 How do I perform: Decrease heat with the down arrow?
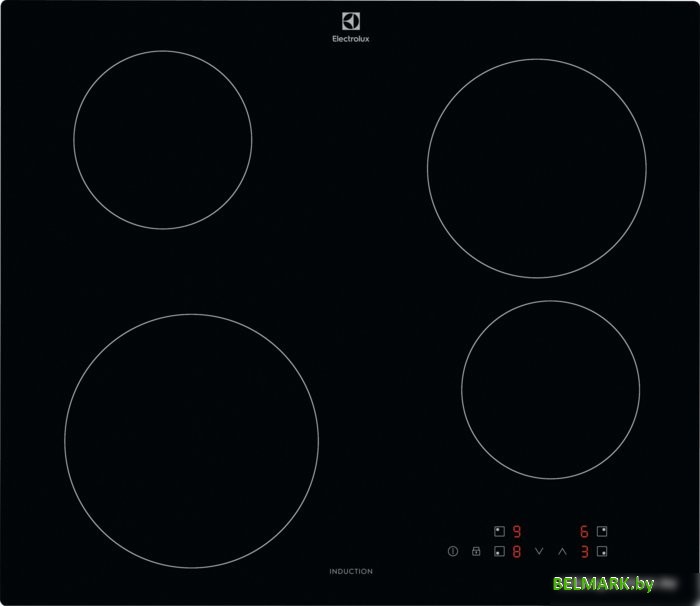click(540, 551)
